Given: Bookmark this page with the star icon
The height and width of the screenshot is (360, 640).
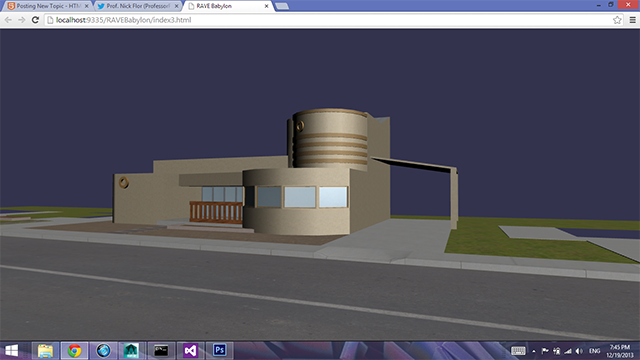Looking at the screenshot, I should 617,20.
